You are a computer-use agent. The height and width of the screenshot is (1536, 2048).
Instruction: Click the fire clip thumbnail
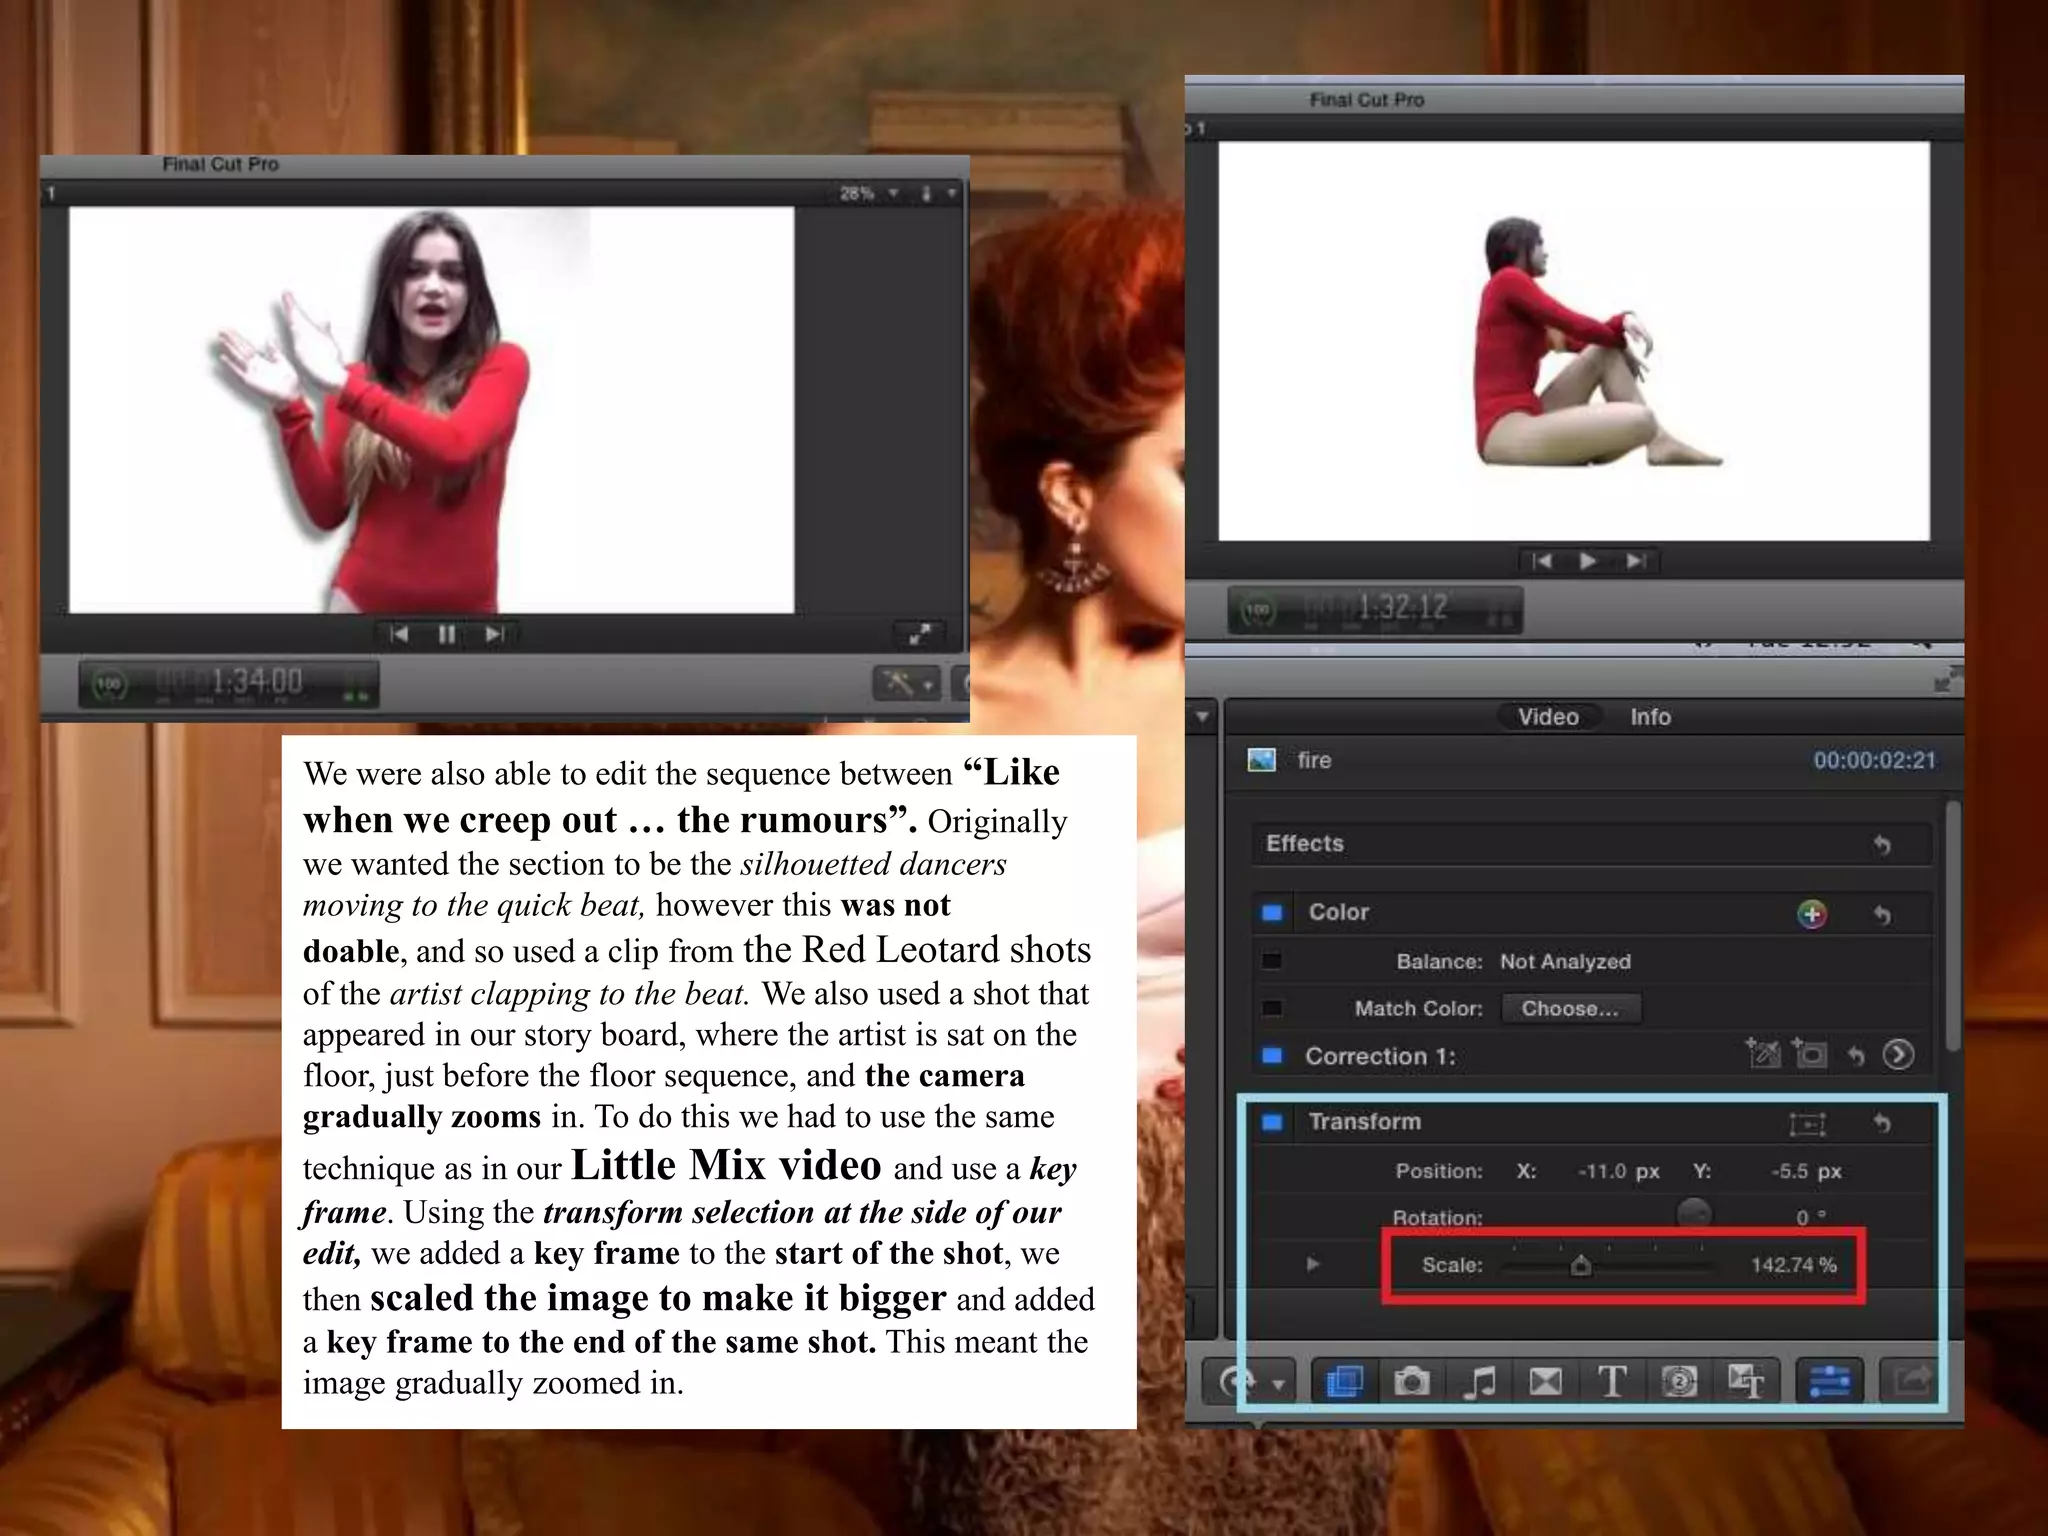point(1262,760)
